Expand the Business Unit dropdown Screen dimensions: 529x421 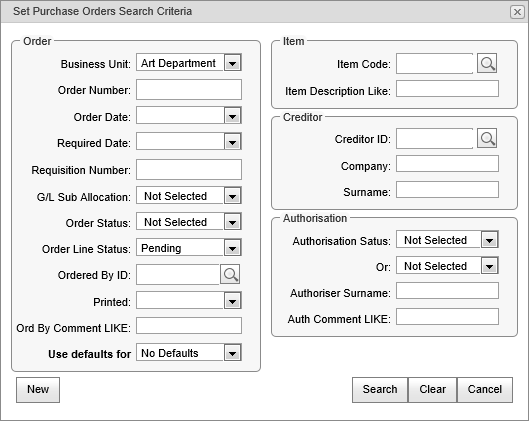(232, 63)
